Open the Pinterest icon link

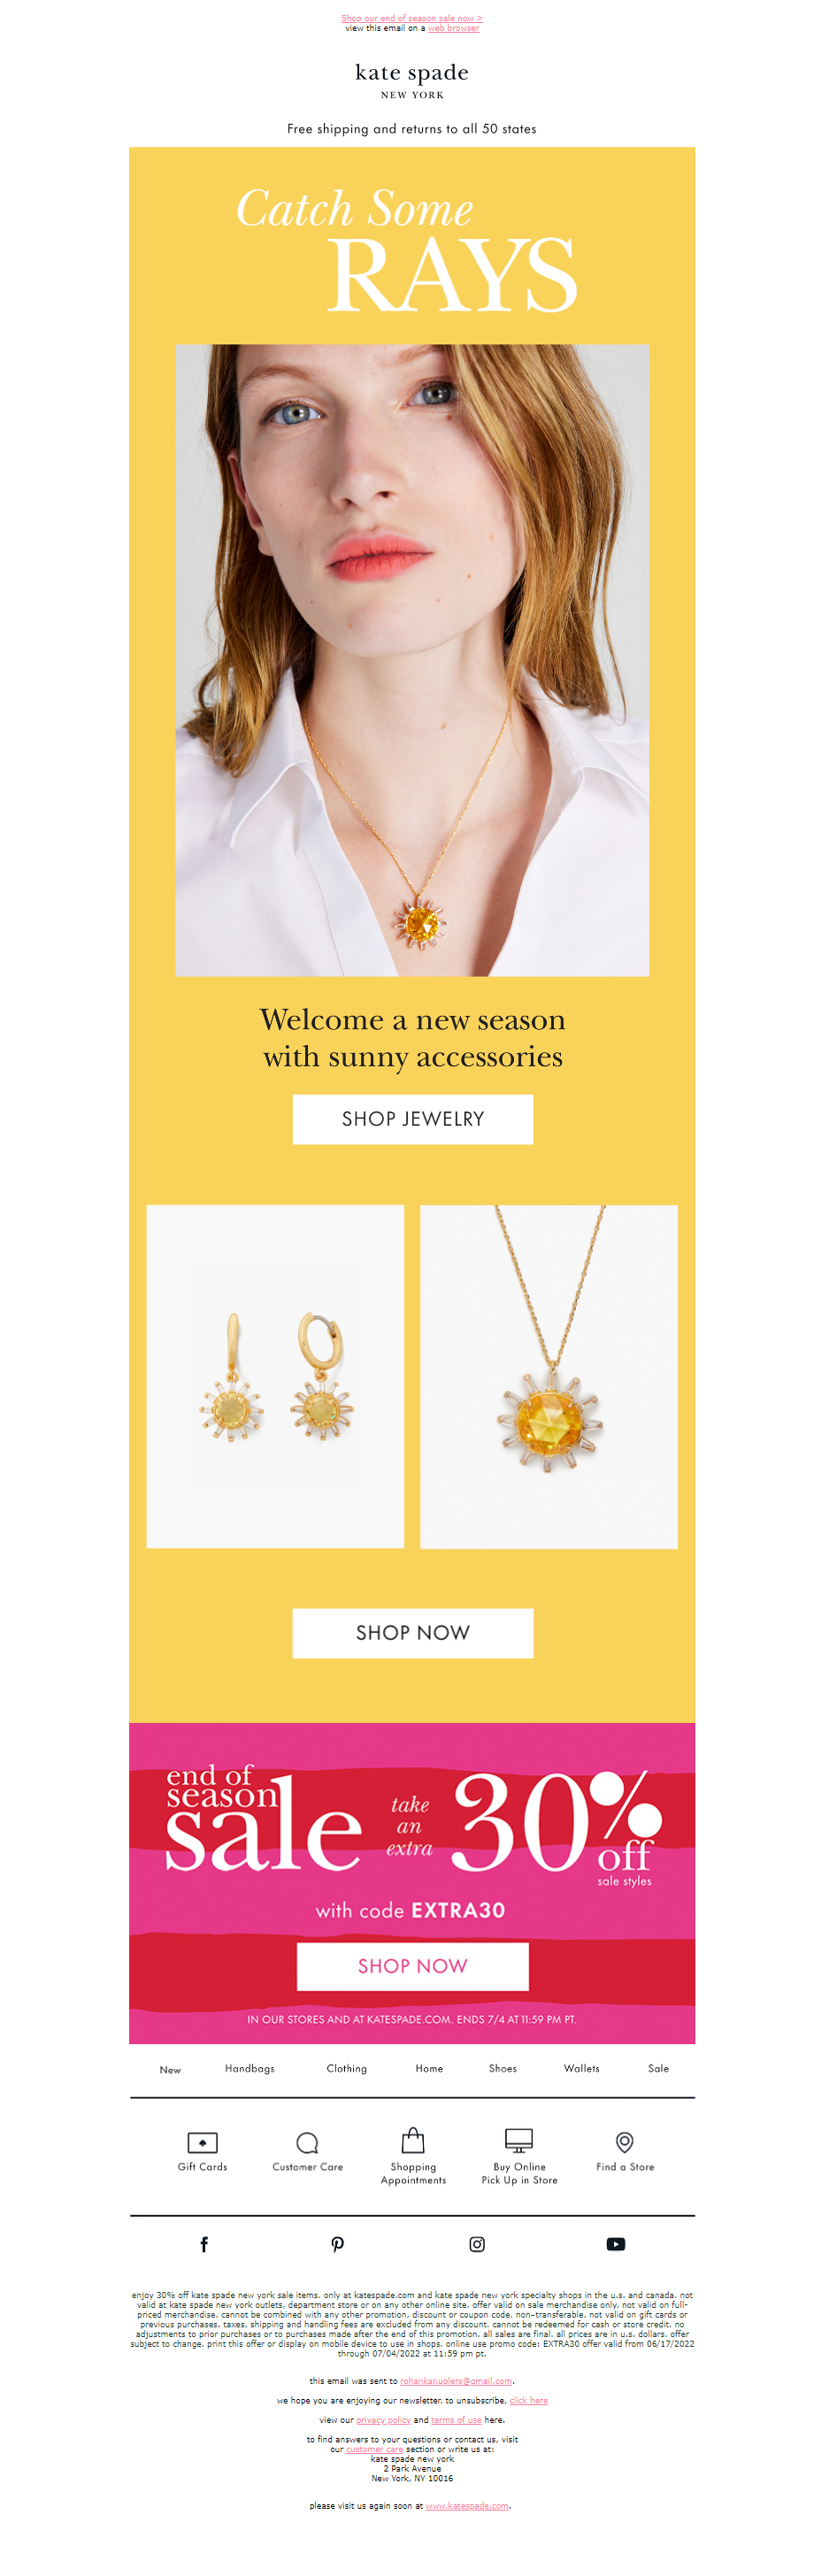pyautogui.click(x=338, y=2244)
